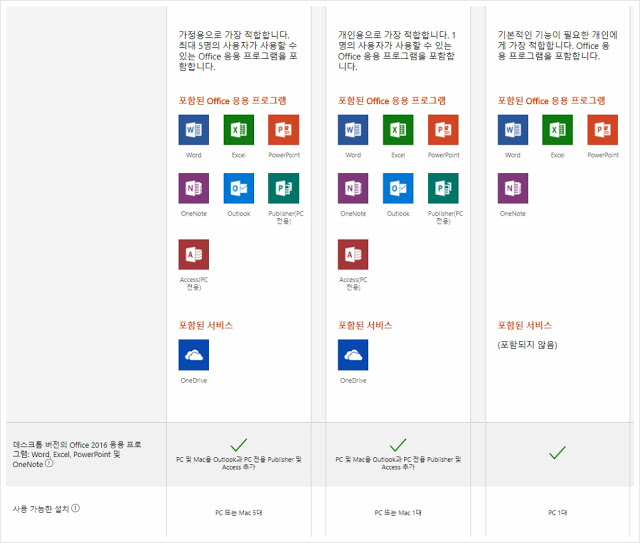The height and width of the screenshot is (543, 640).
Task: Click the Publisher icon in the family plan column
Action: pos(284,188)
